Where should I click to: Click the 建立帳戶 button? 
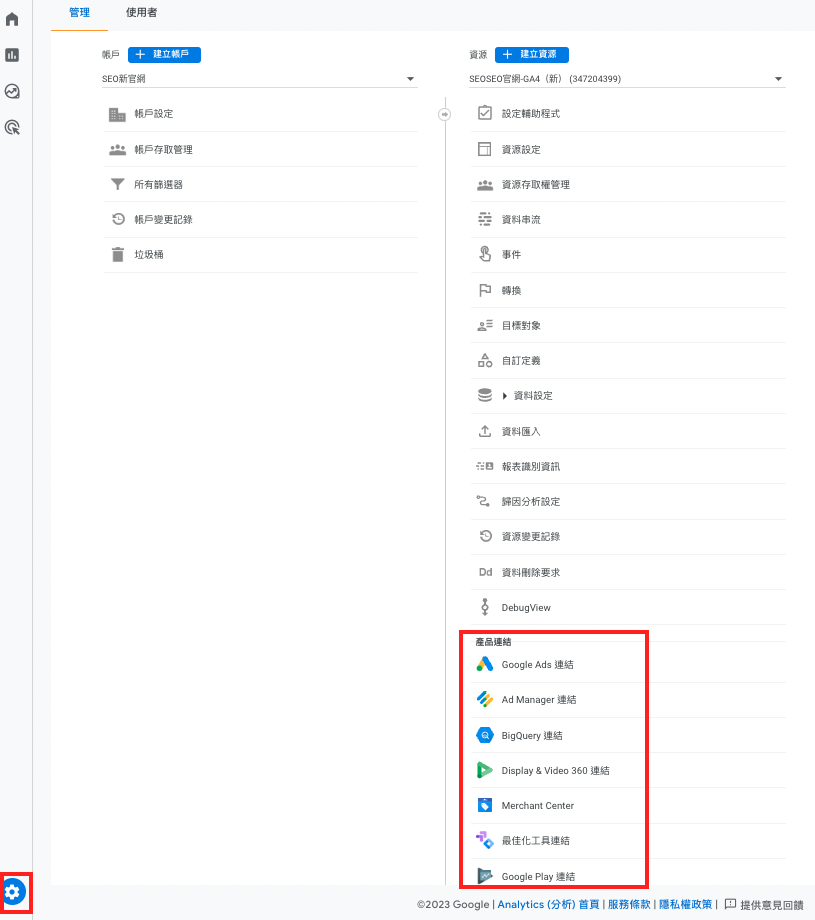pyautogui.click(x=164, y=55)
